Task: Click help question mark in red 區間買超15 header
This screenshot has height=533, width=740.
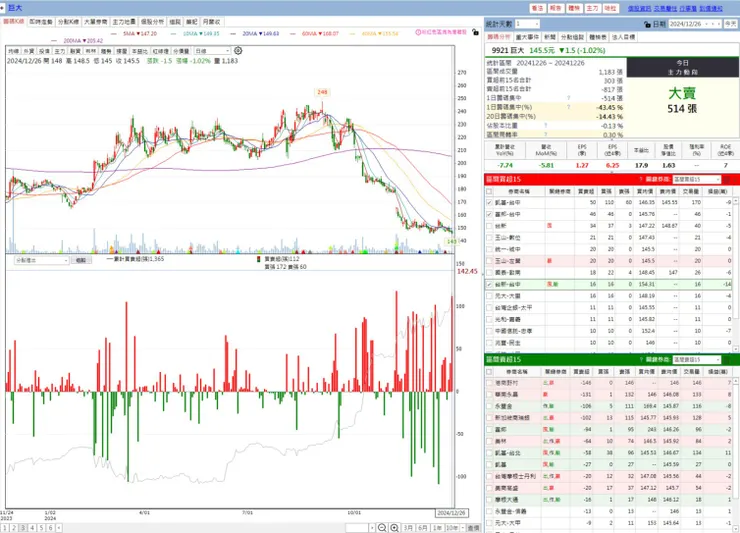Action: pos(641,179)
